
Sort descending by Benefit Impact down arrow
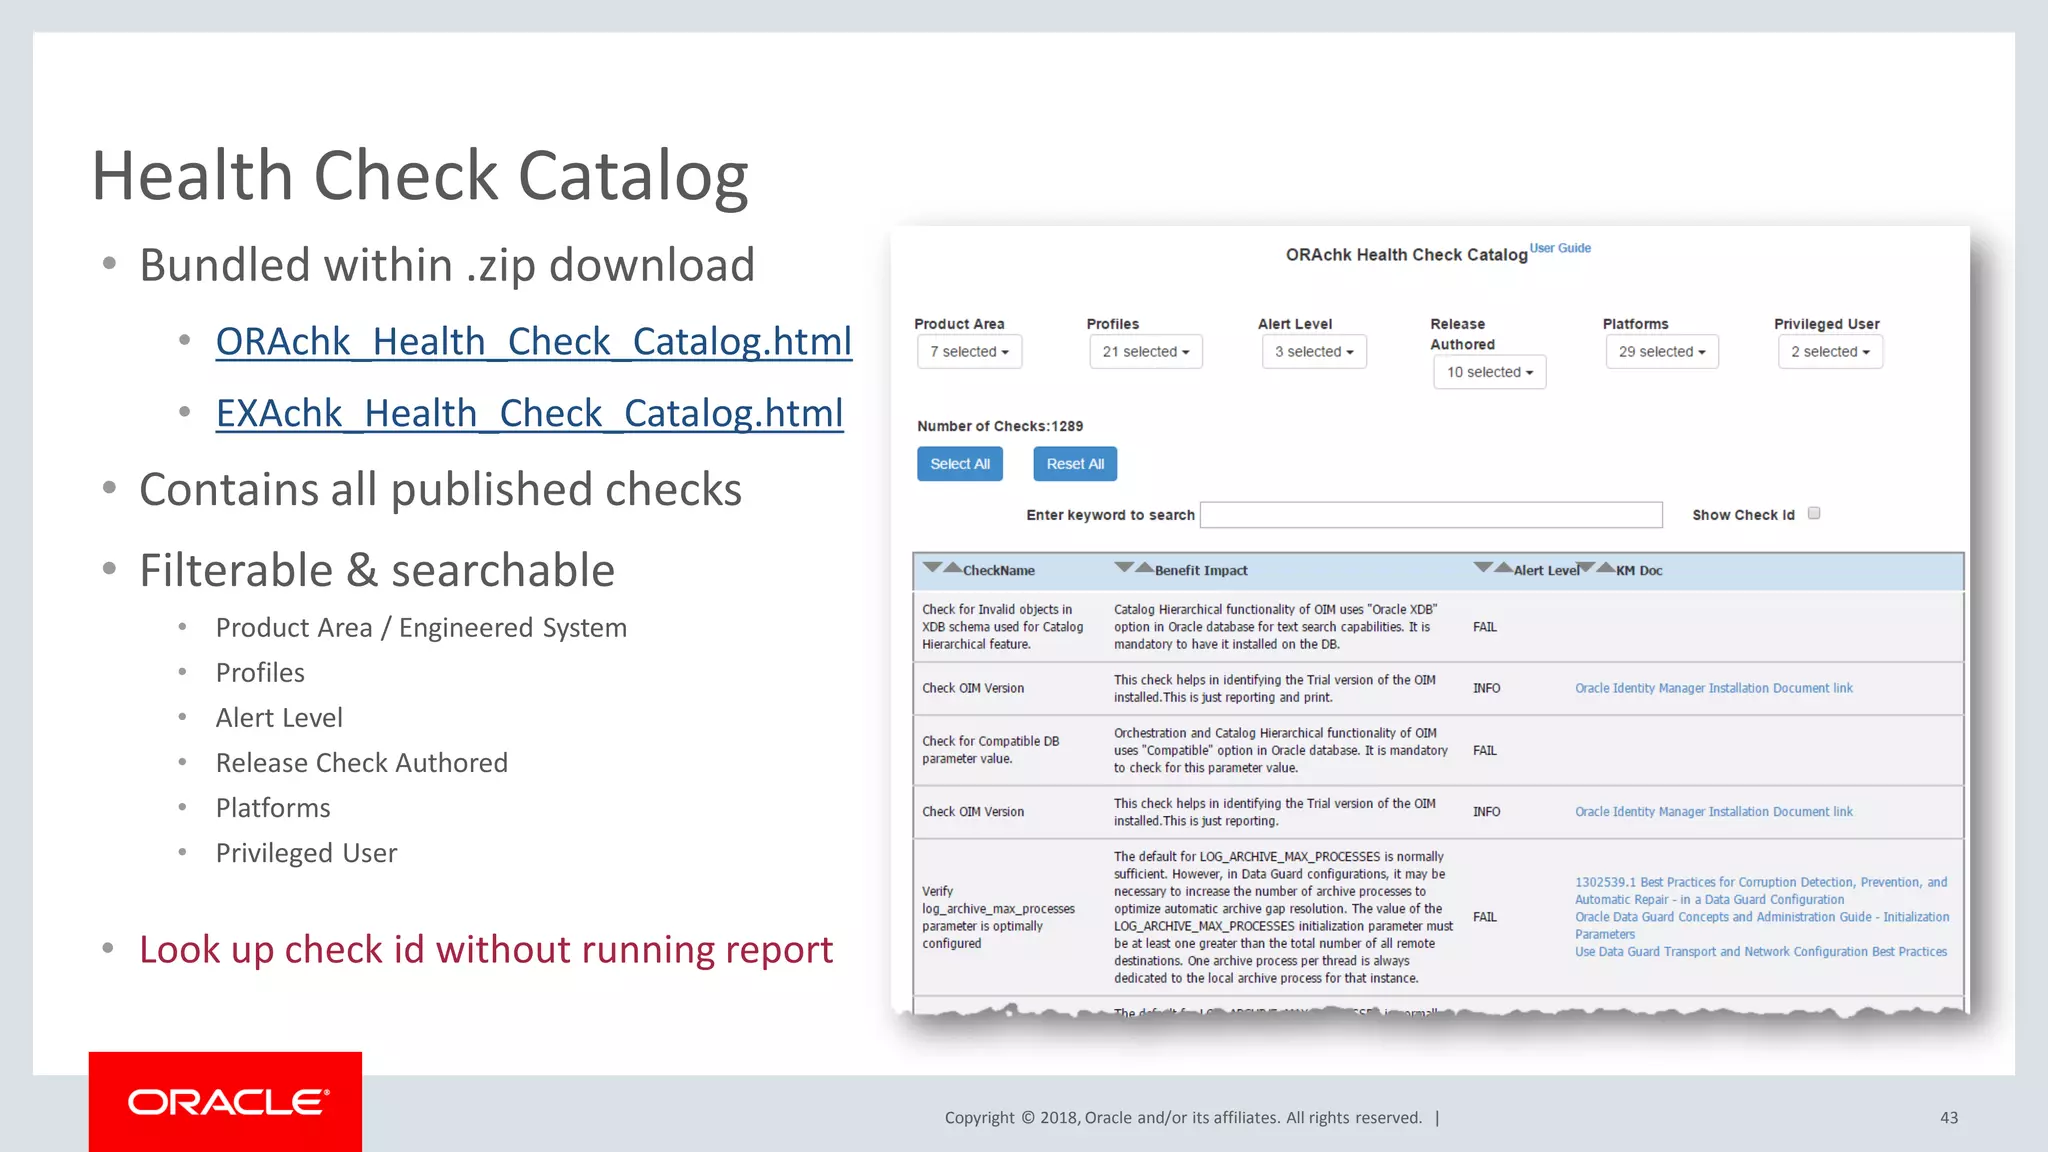point(1124,567)
